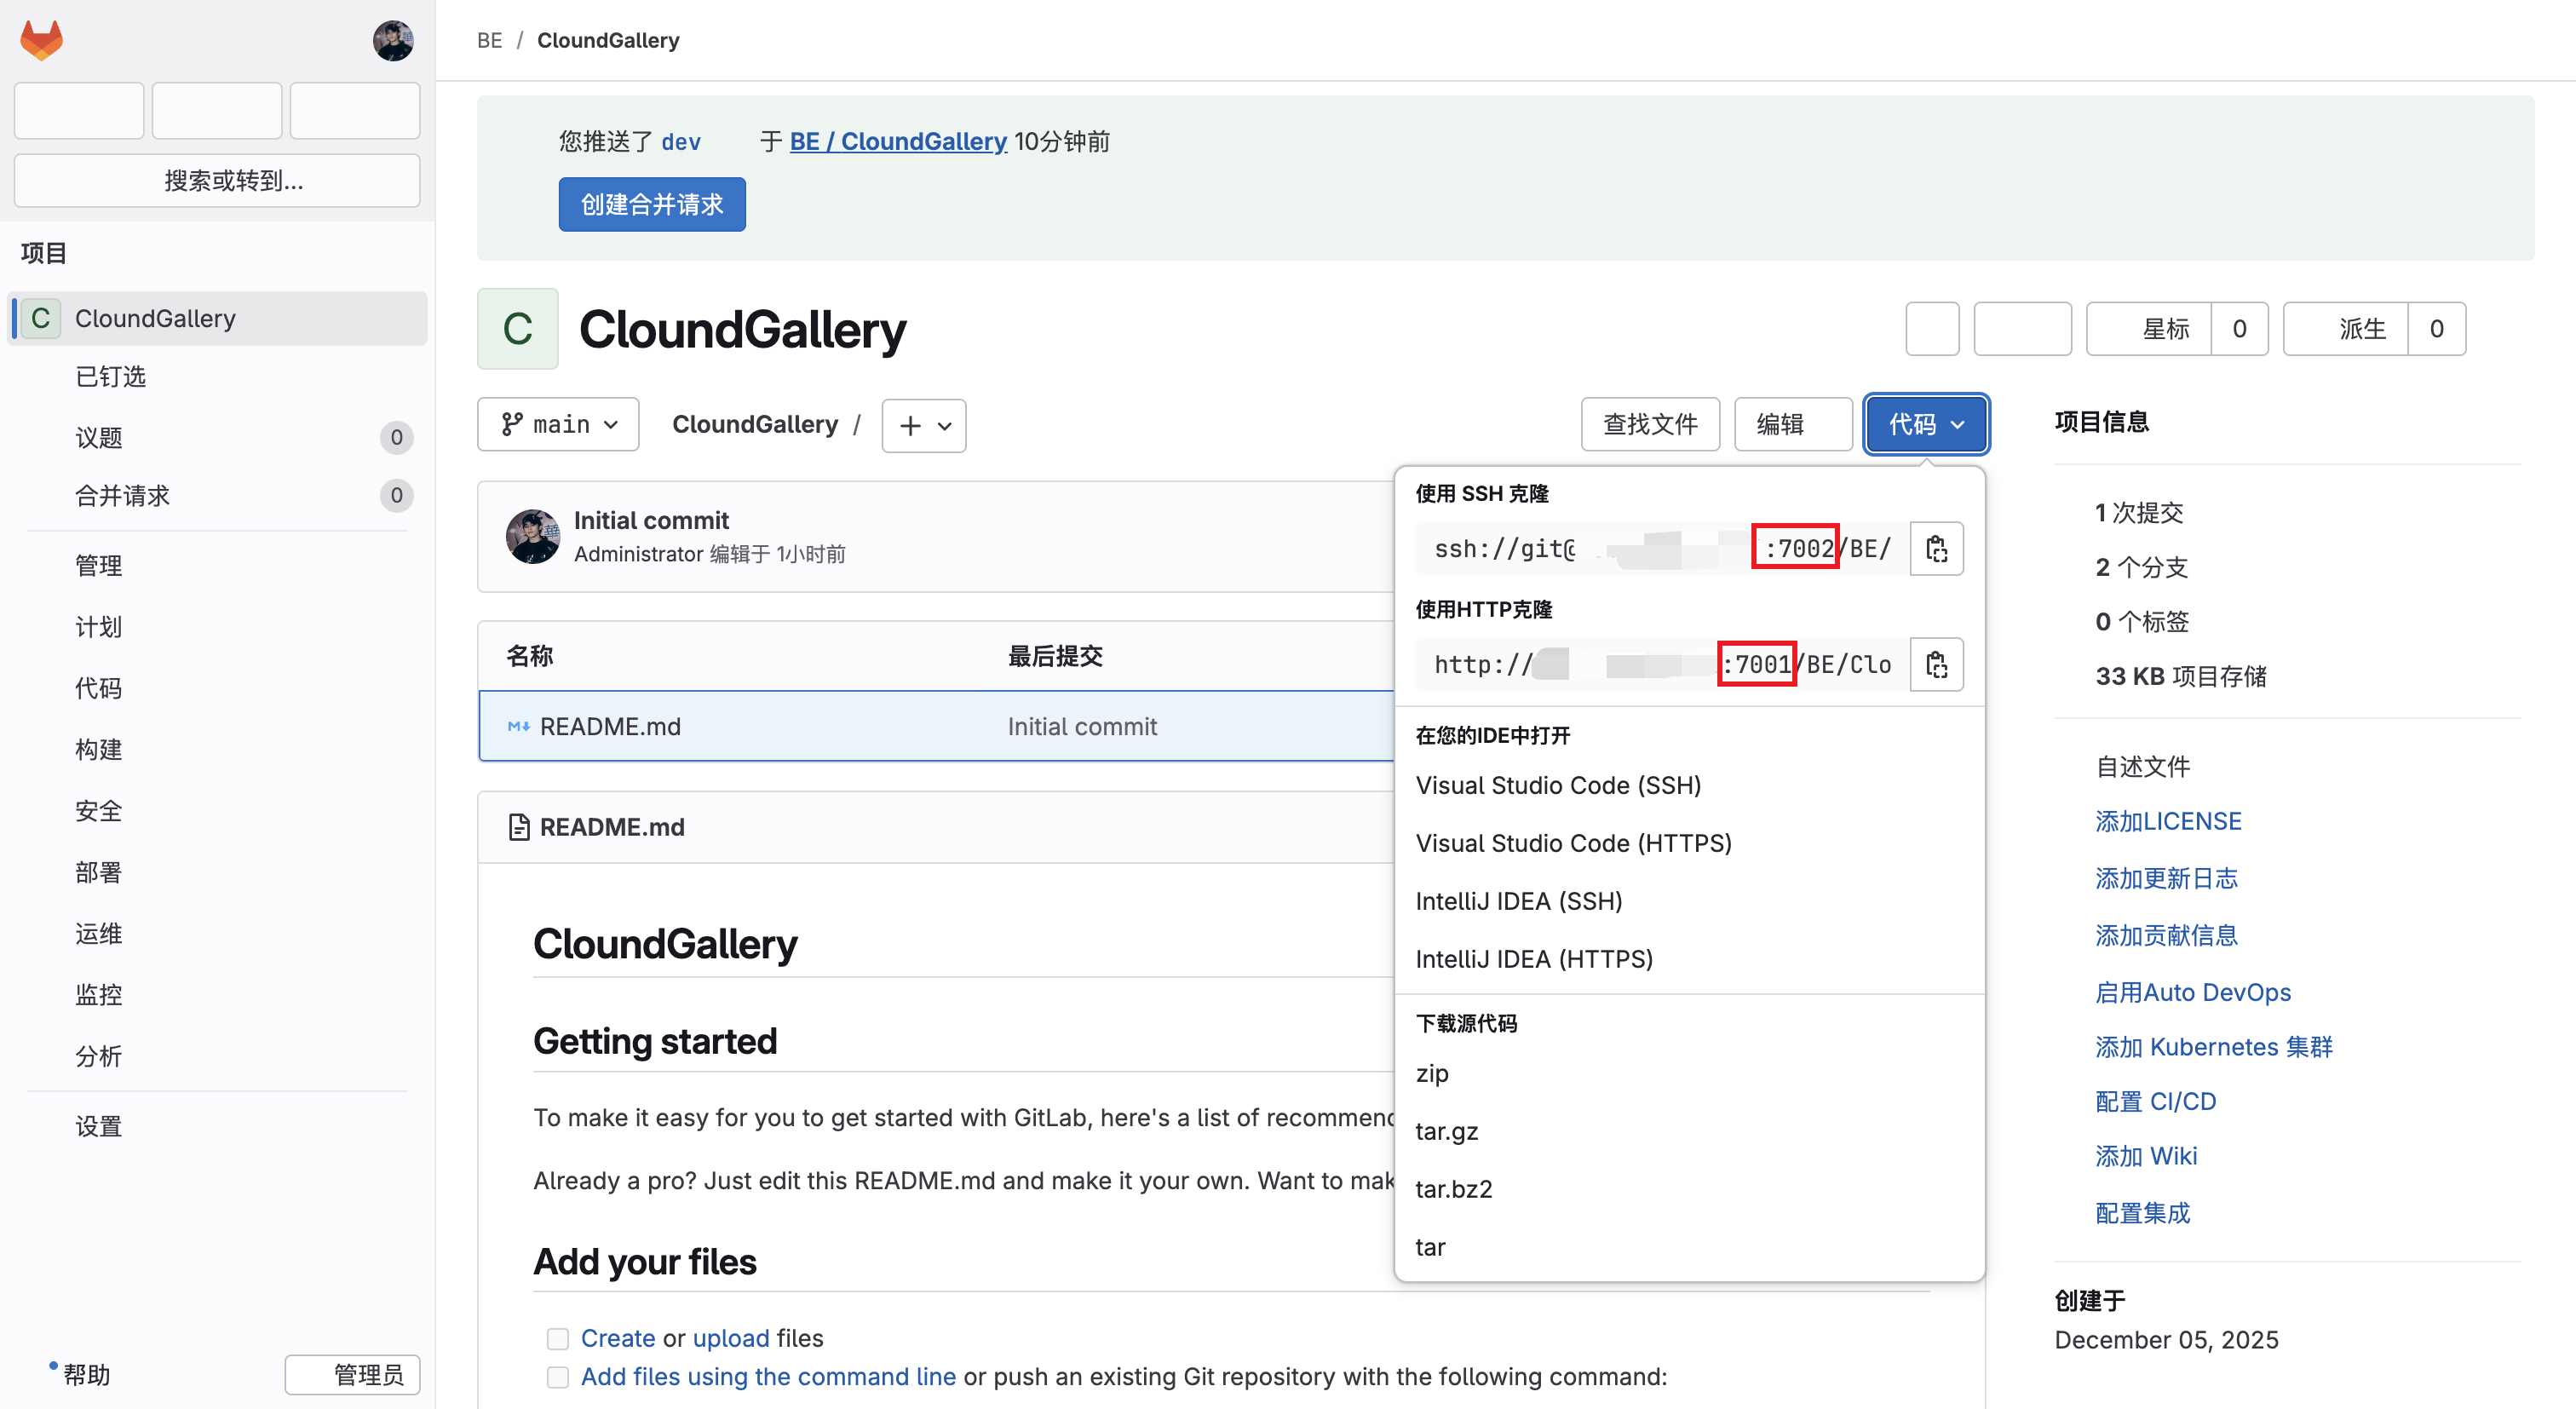Viewport: 2576px width, 1409px height.
Task: Open the user avatar menu
Action: tap(393, 40)
